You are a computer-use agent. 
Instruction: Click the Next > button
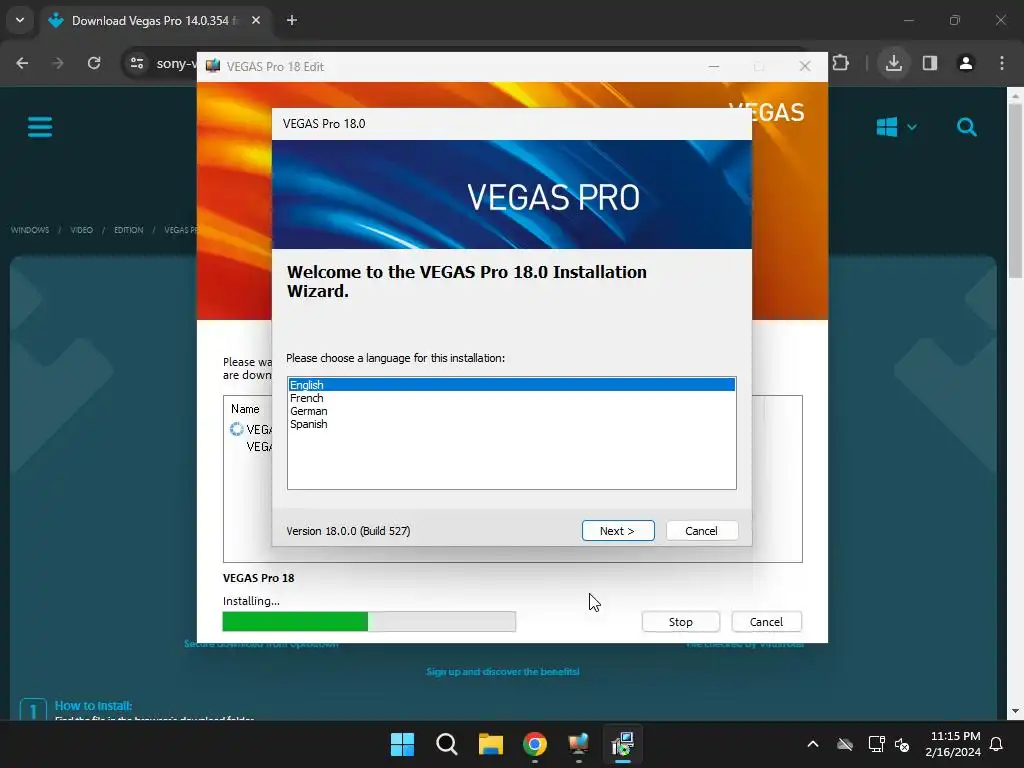click(x=618, y=531)
